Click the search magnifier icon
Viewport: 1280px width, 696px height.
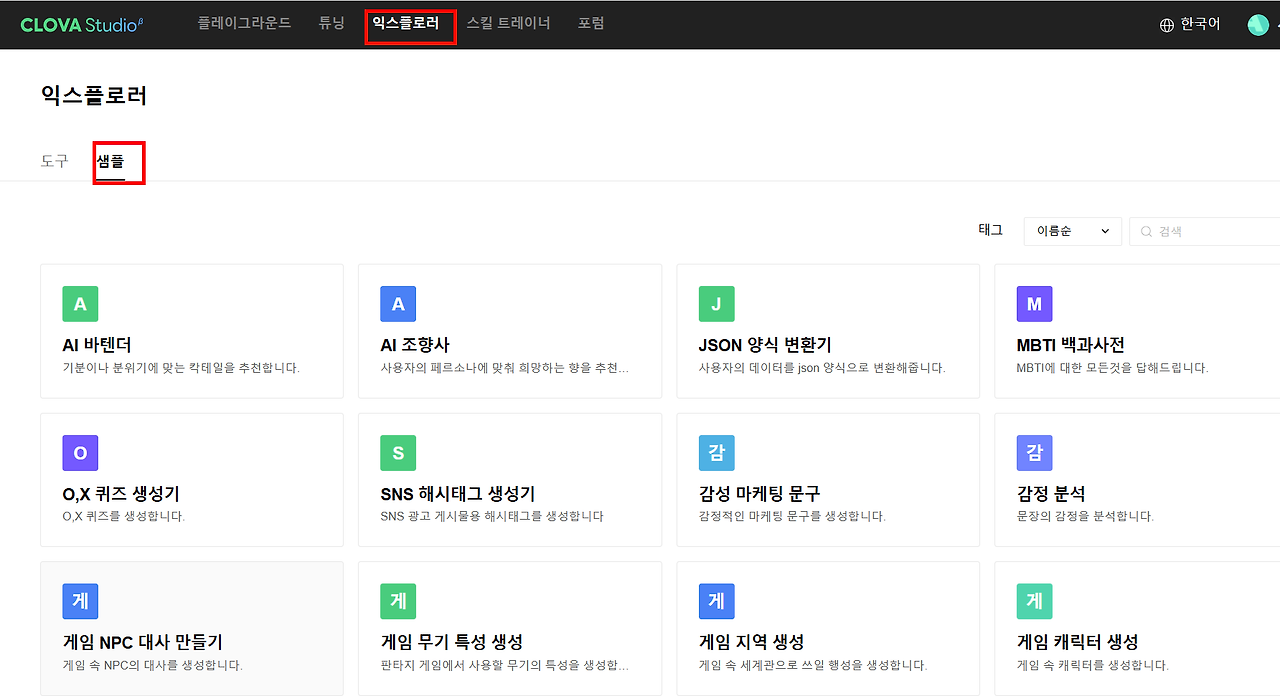(1146, 232)
